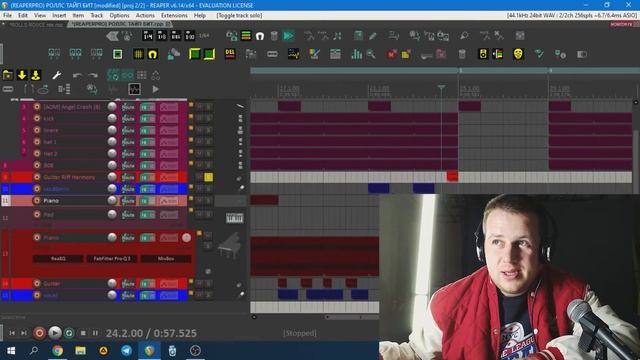Click Guitar track volume knob
Image resolution: width=640 pixels, height=360 pixels.
112,283
